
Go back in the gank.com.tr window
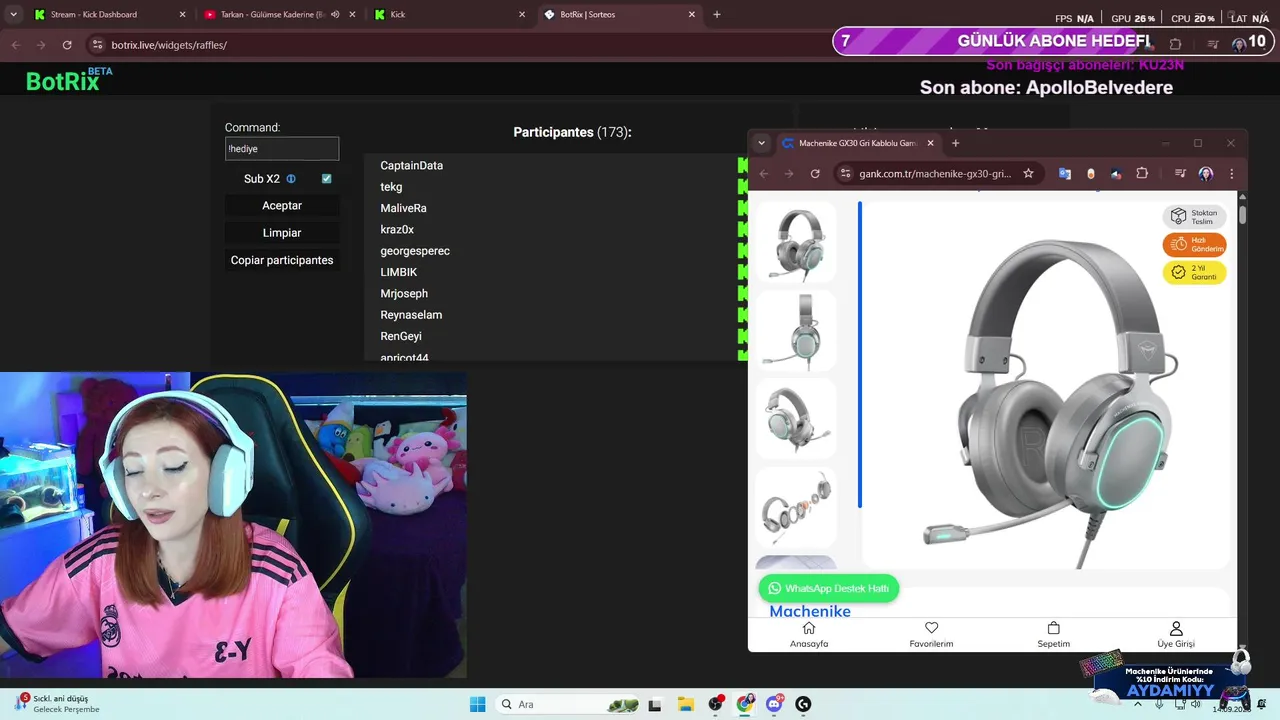pyautogui.click(x=764, y=173)
